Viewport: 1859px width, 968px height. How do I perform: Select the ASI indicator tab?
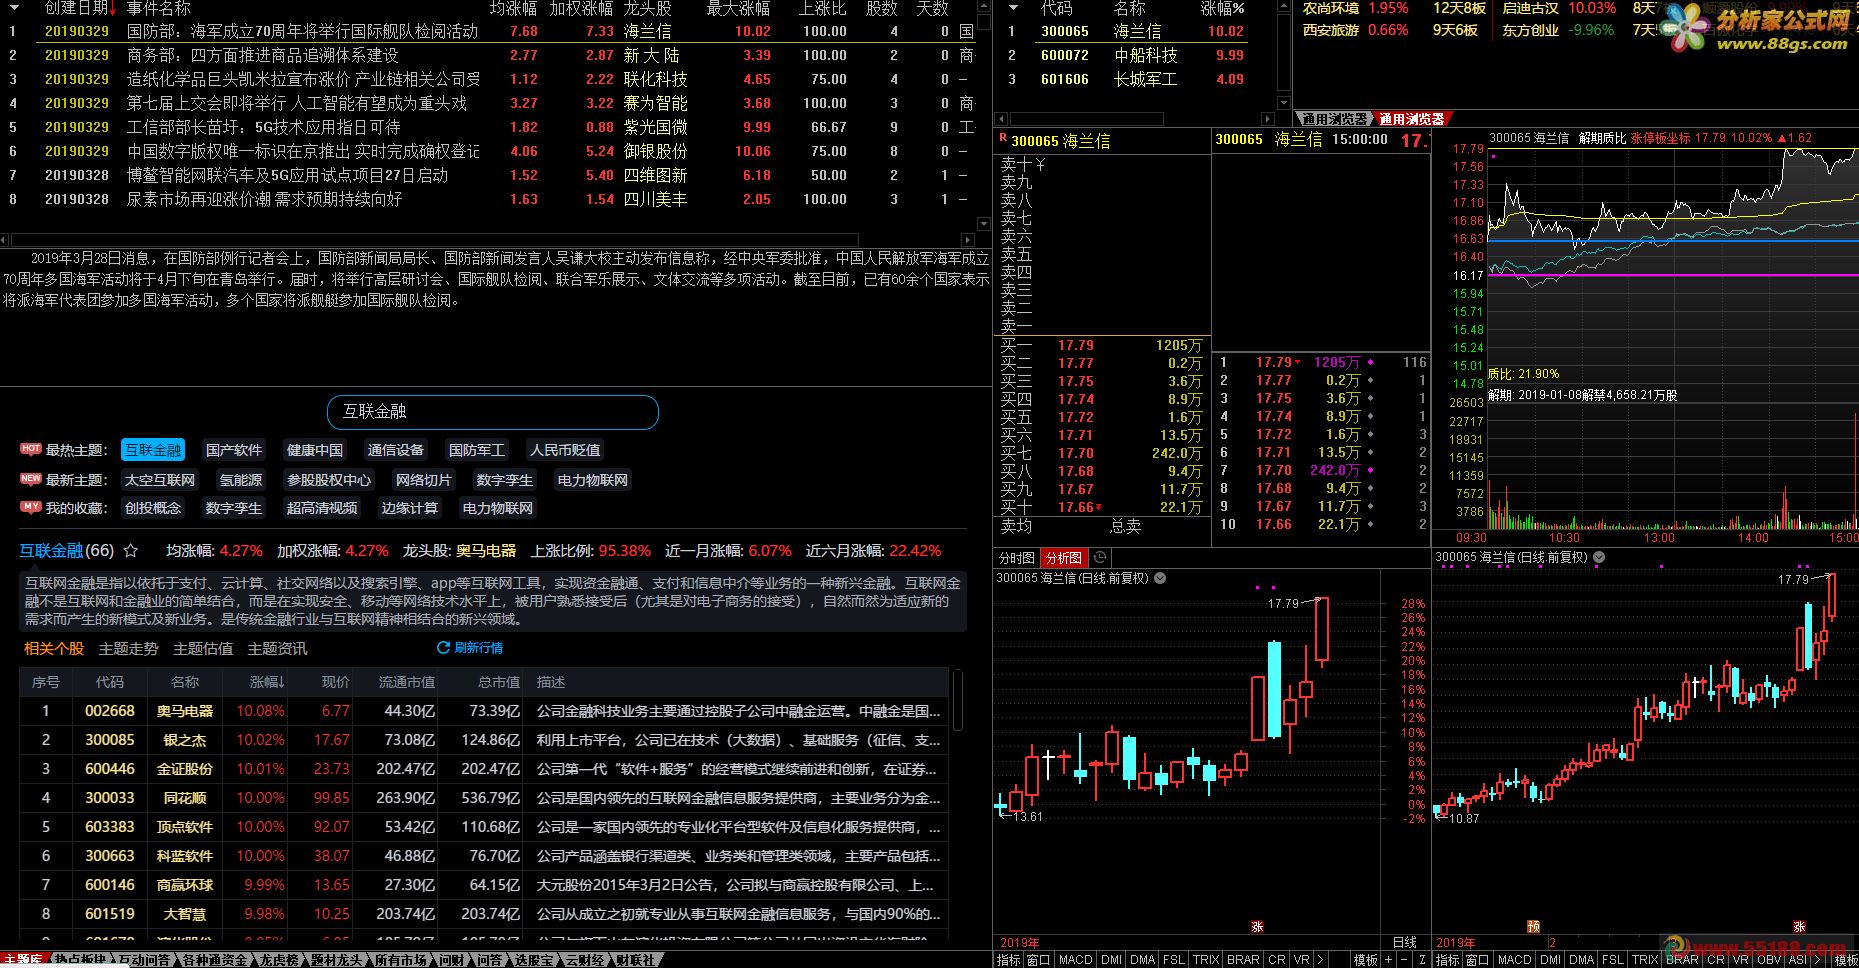[1797, 960]
